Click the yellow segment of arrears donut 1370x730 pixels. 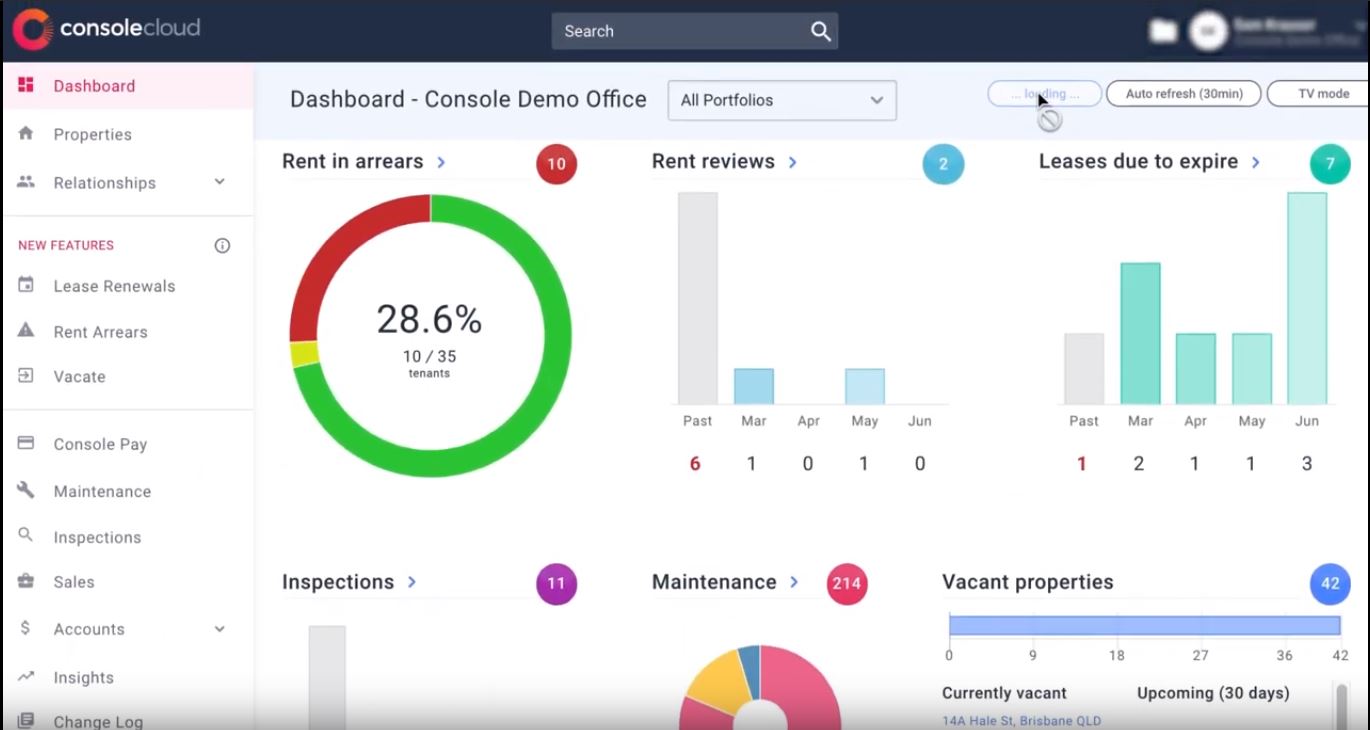[x=304, y=354]
